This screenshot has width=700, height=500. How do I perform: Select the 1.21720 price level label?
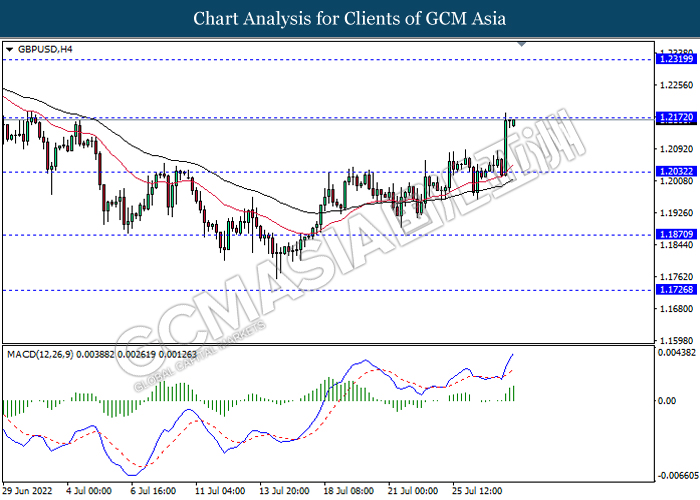[676, 117]
